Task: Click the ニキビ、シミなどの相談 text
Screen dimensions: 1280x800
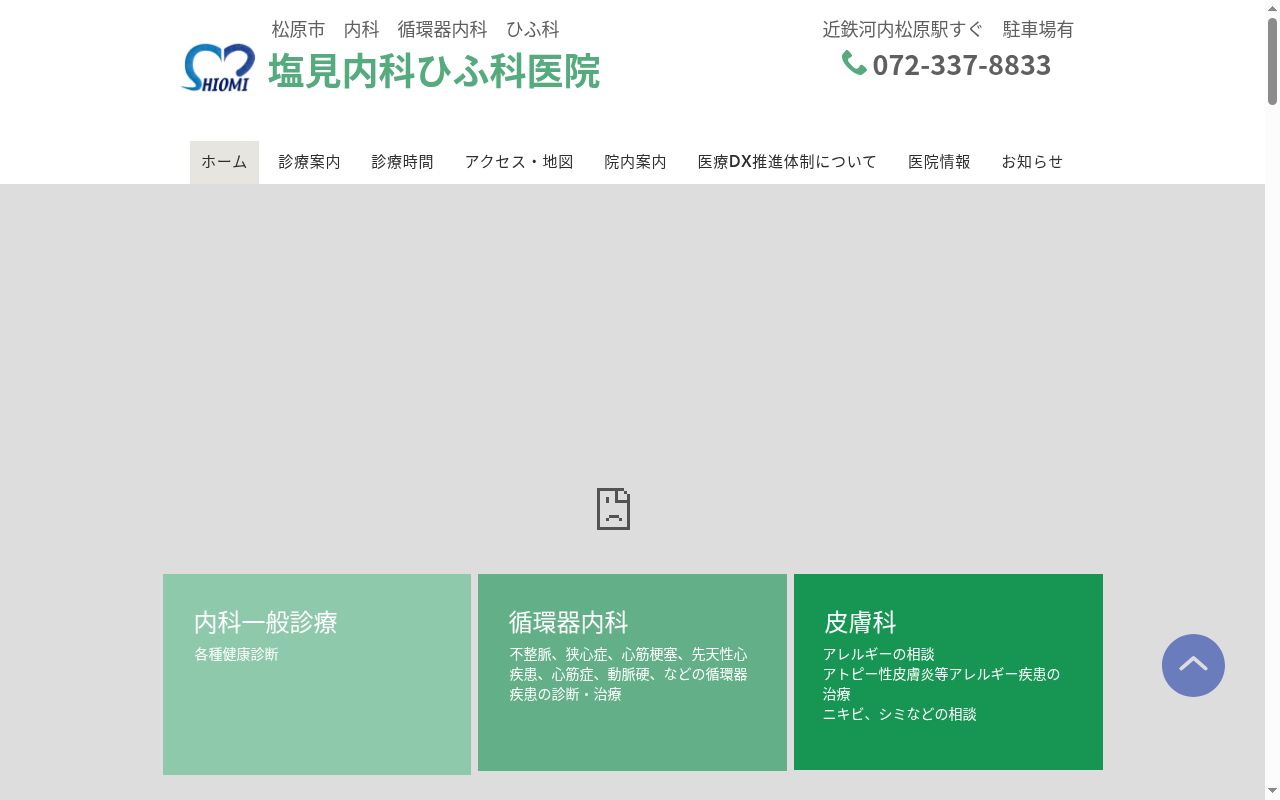Action: click(900, 714)
